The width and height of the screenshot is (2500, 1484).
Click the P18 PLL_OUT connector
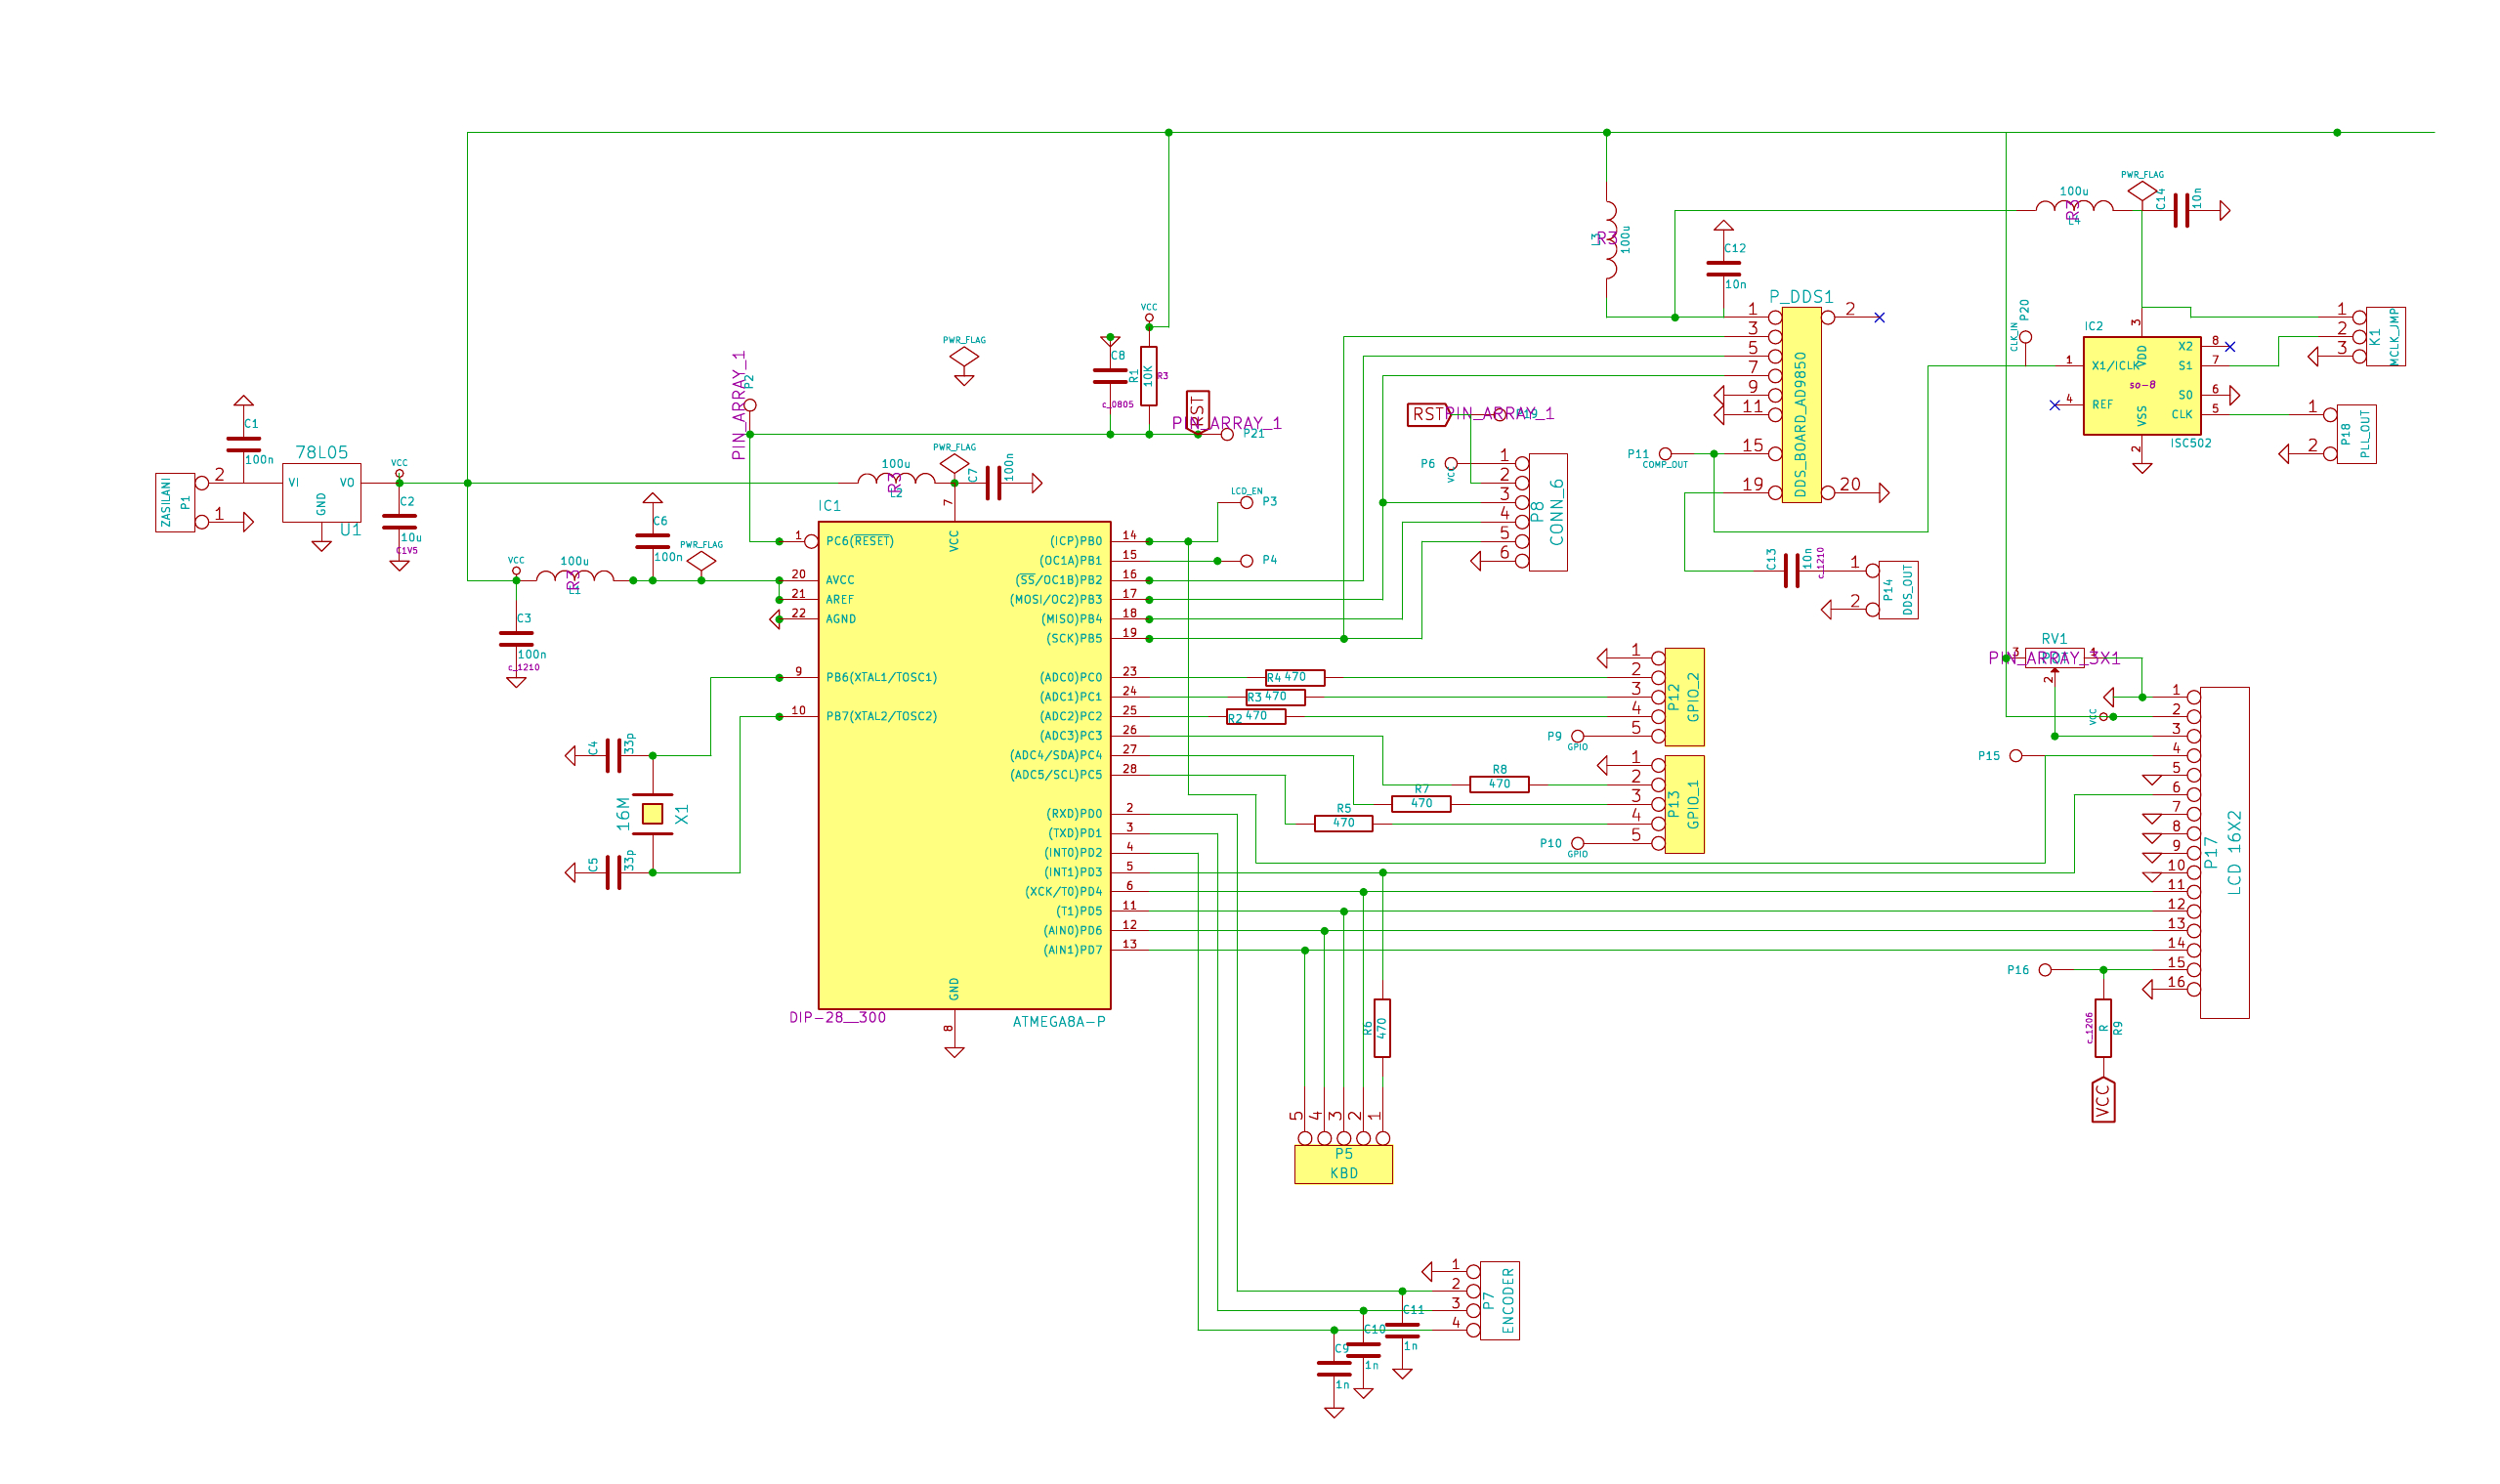2356,434
